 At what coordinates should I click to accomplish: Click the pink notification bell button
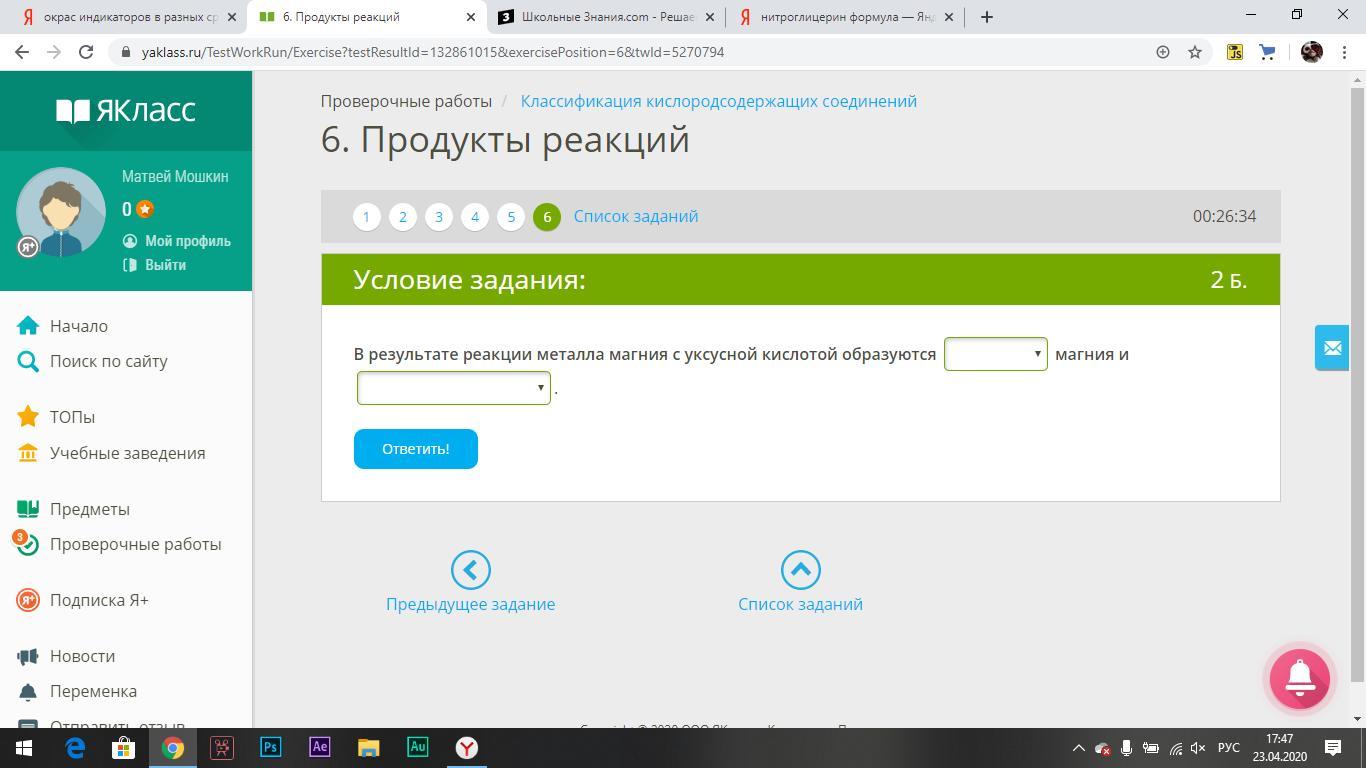point(1299,678)
